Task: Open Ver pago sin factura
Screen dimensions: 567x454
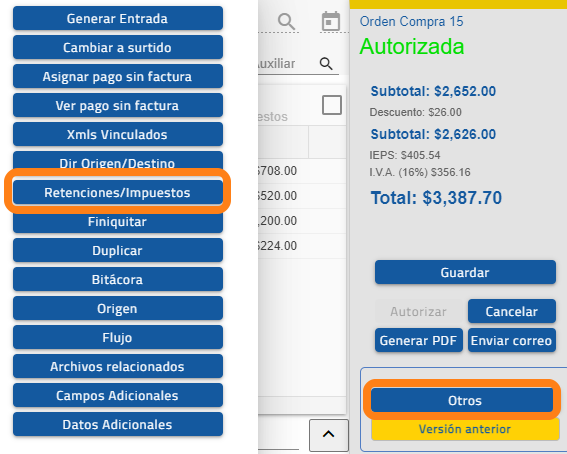Action: [118, 105]
